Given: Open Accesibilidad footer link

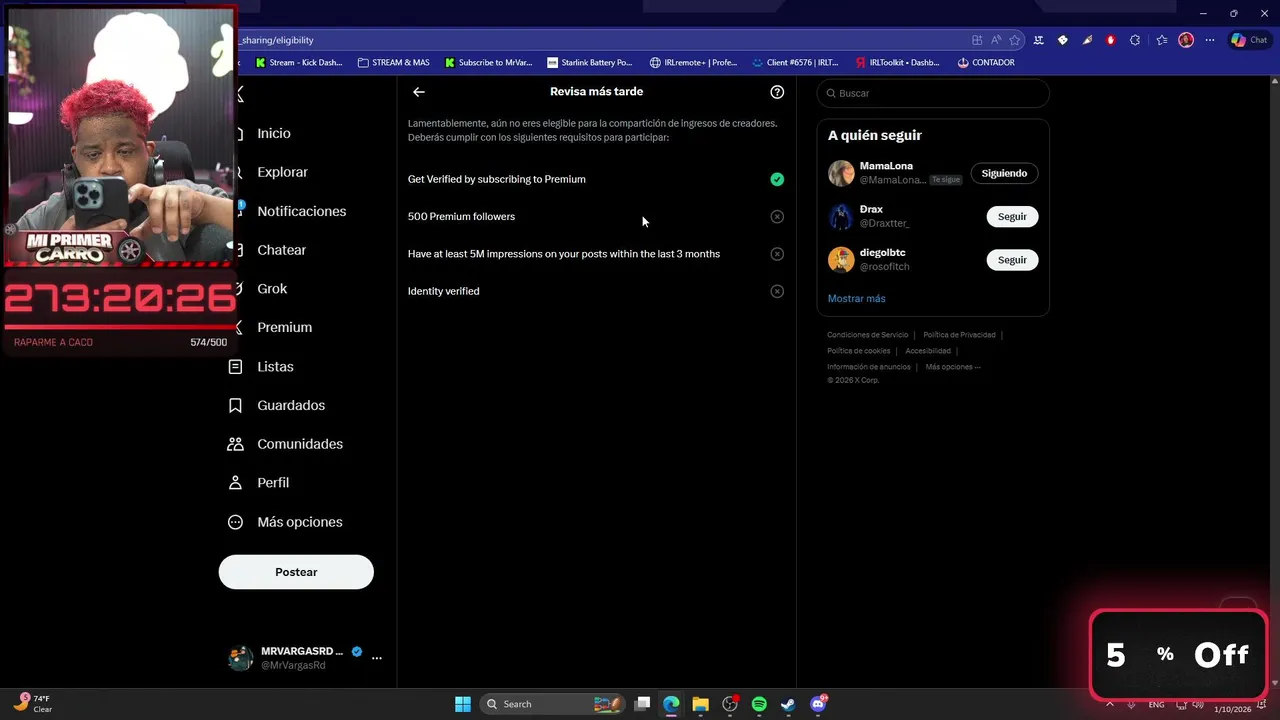Looking at the screenshot, I should click(928, 351).
